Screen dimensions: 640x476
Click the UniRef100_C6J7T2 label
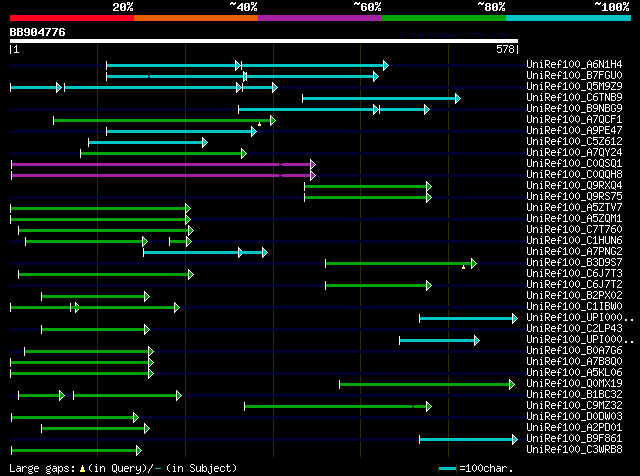point(574,285)
